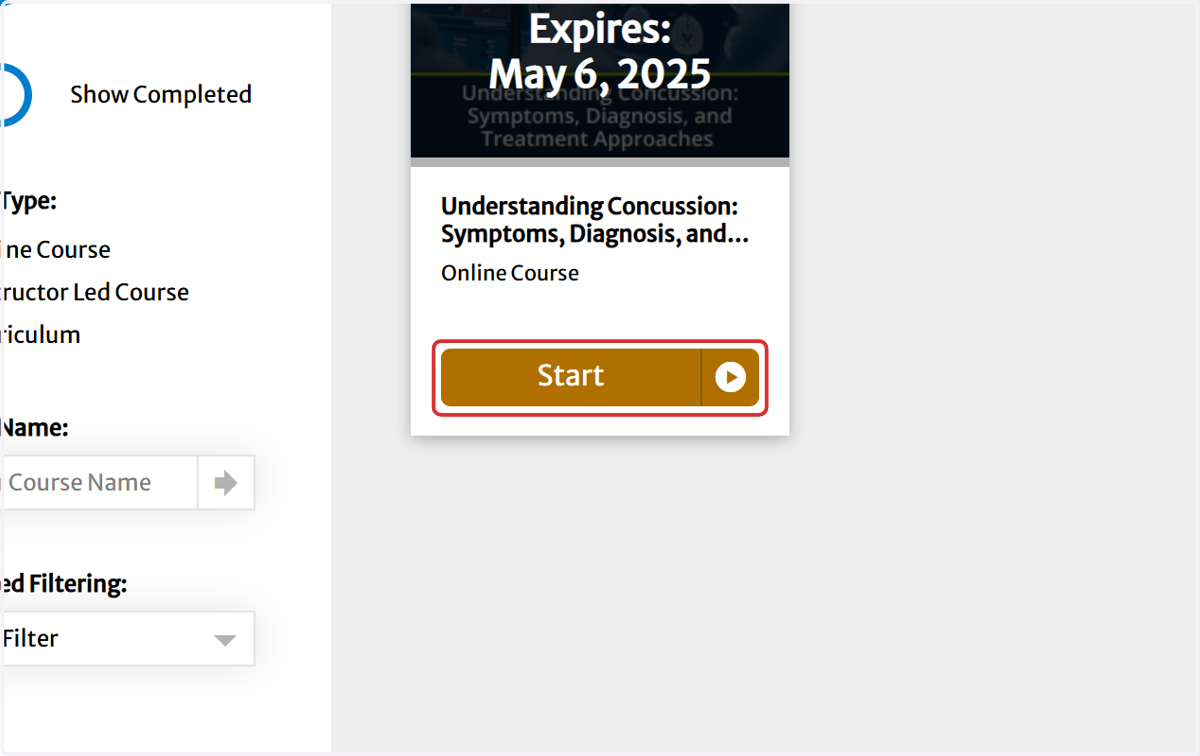Open the concussion course thumbnail image
The height and width of the screenshot is (756, 1200).
(x=600, y=80)
